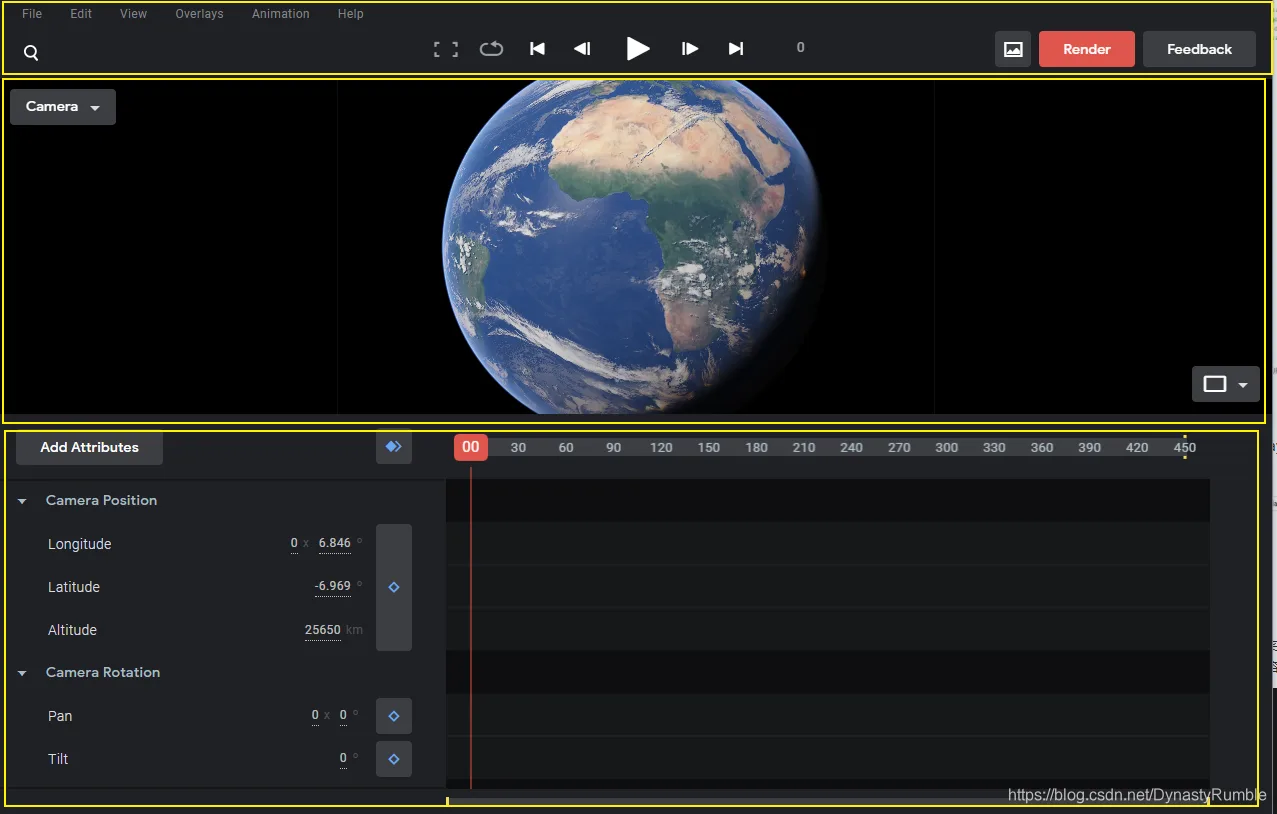Open the Animation menu
This screenshot has height=814, width=1277.
coord(281,14)
